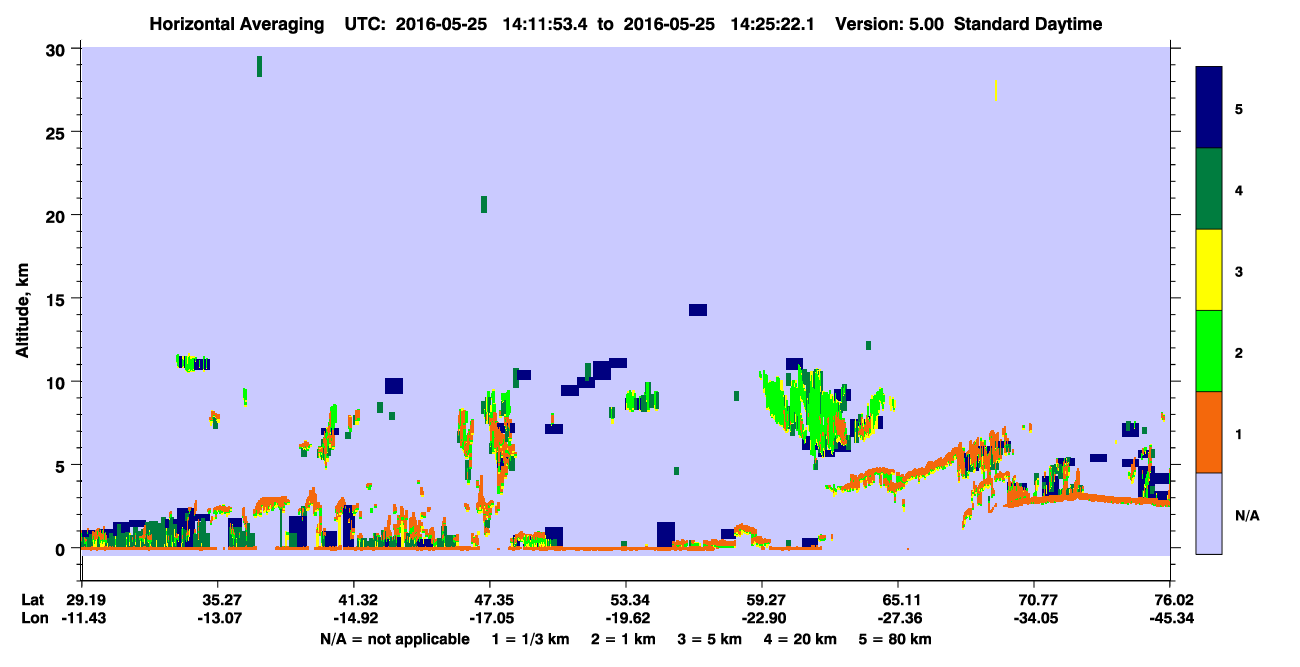This screenshot has height=667, width=1300.
Task: Click the y-axis tick label '10'
Action: click(57, 382)
